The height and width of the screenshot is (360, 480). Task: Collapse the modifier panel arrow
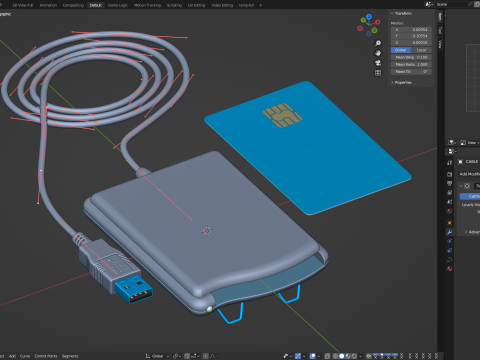pos(461,186)
